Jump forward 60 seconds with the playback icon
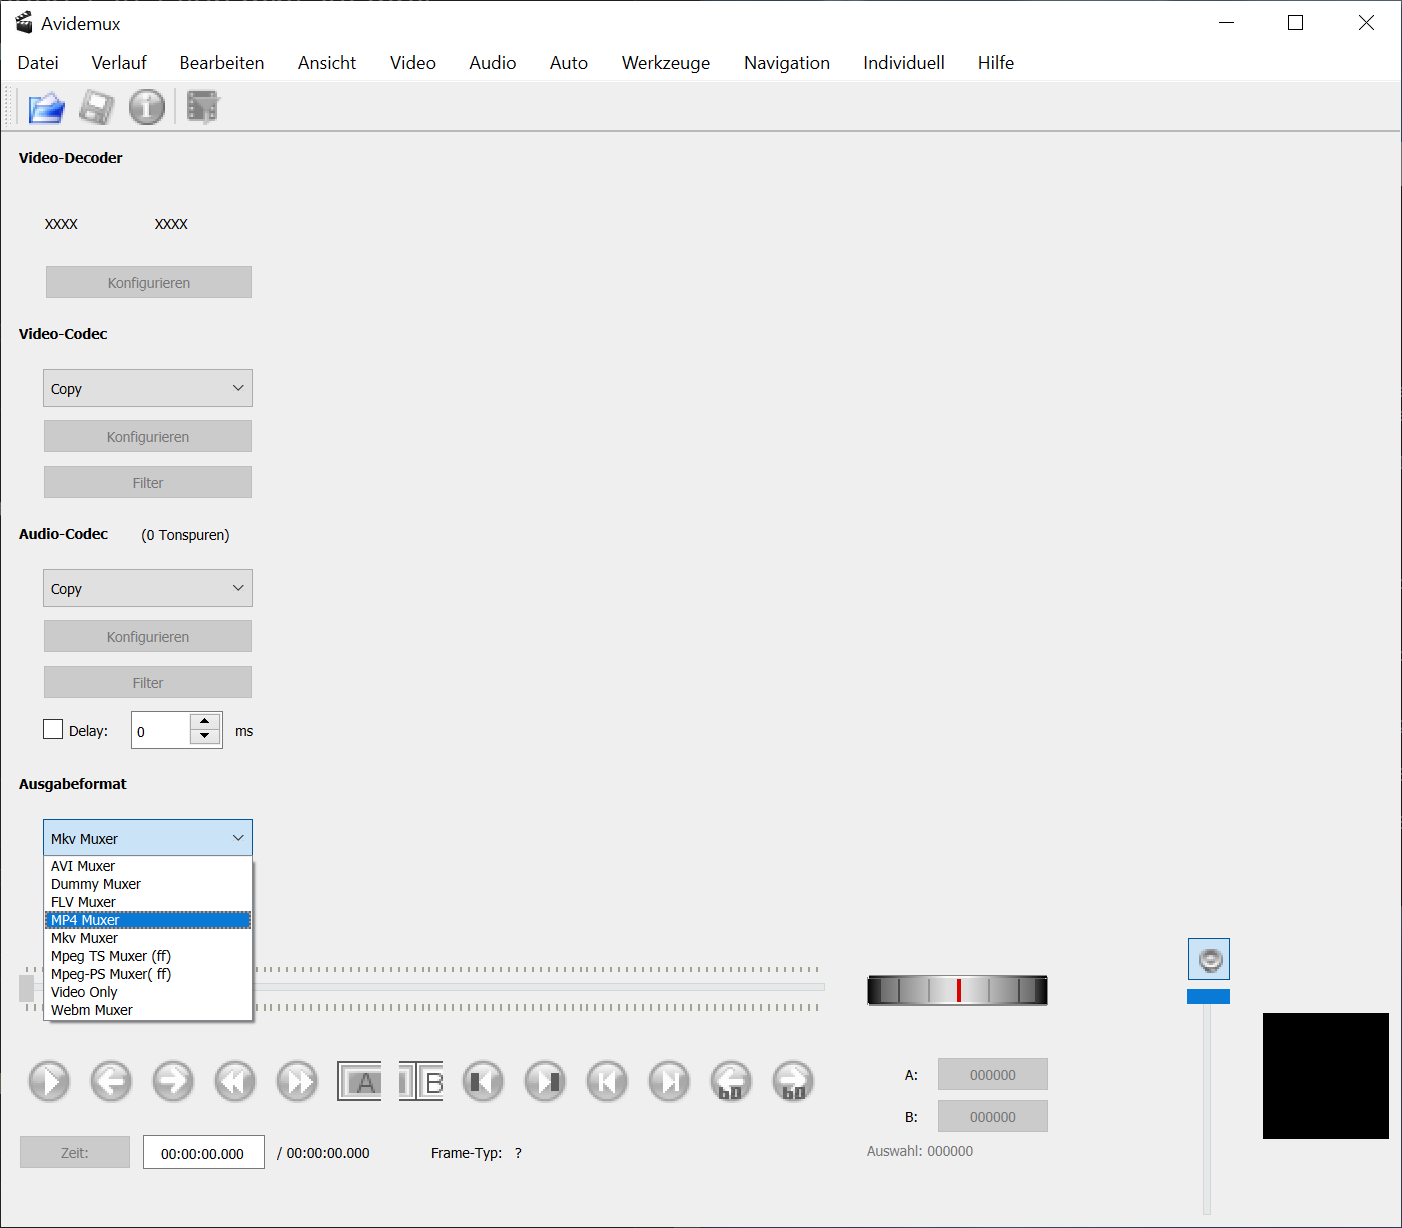The image size is (1402, 1228). tap(792, 1081)
